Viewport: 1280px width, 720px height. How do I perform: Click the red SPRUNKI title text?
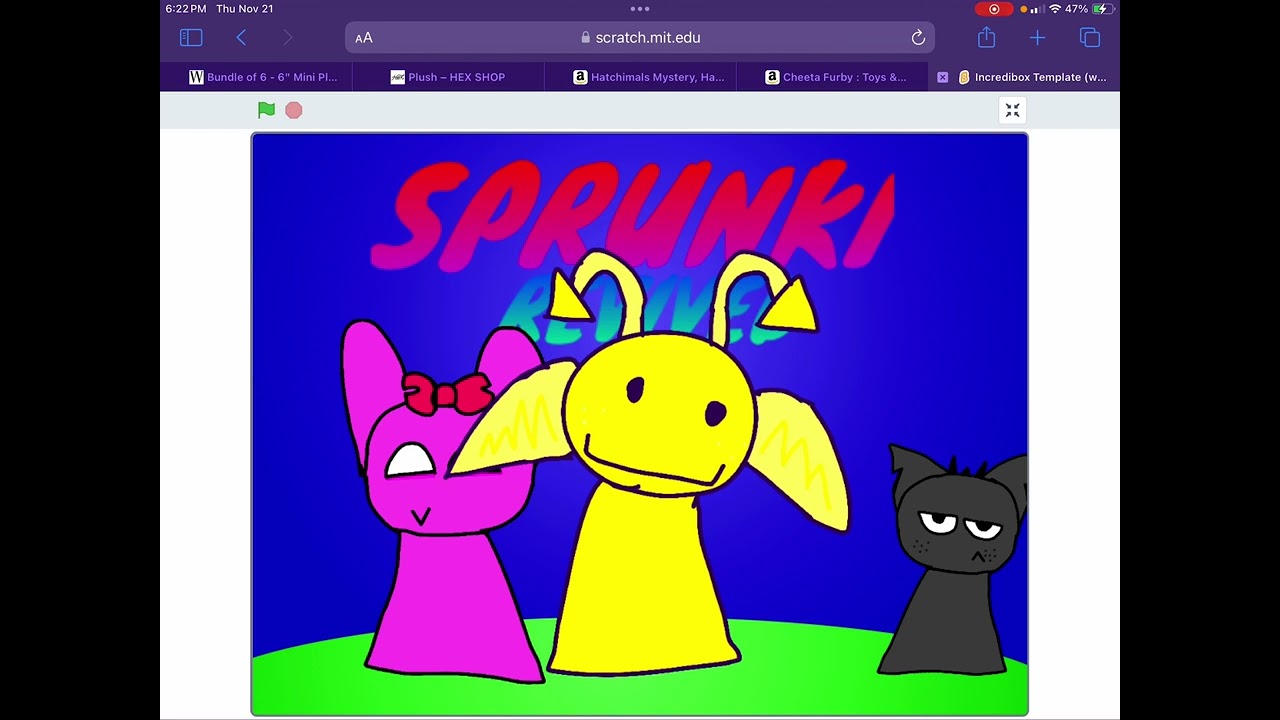[x=632, y=215]
